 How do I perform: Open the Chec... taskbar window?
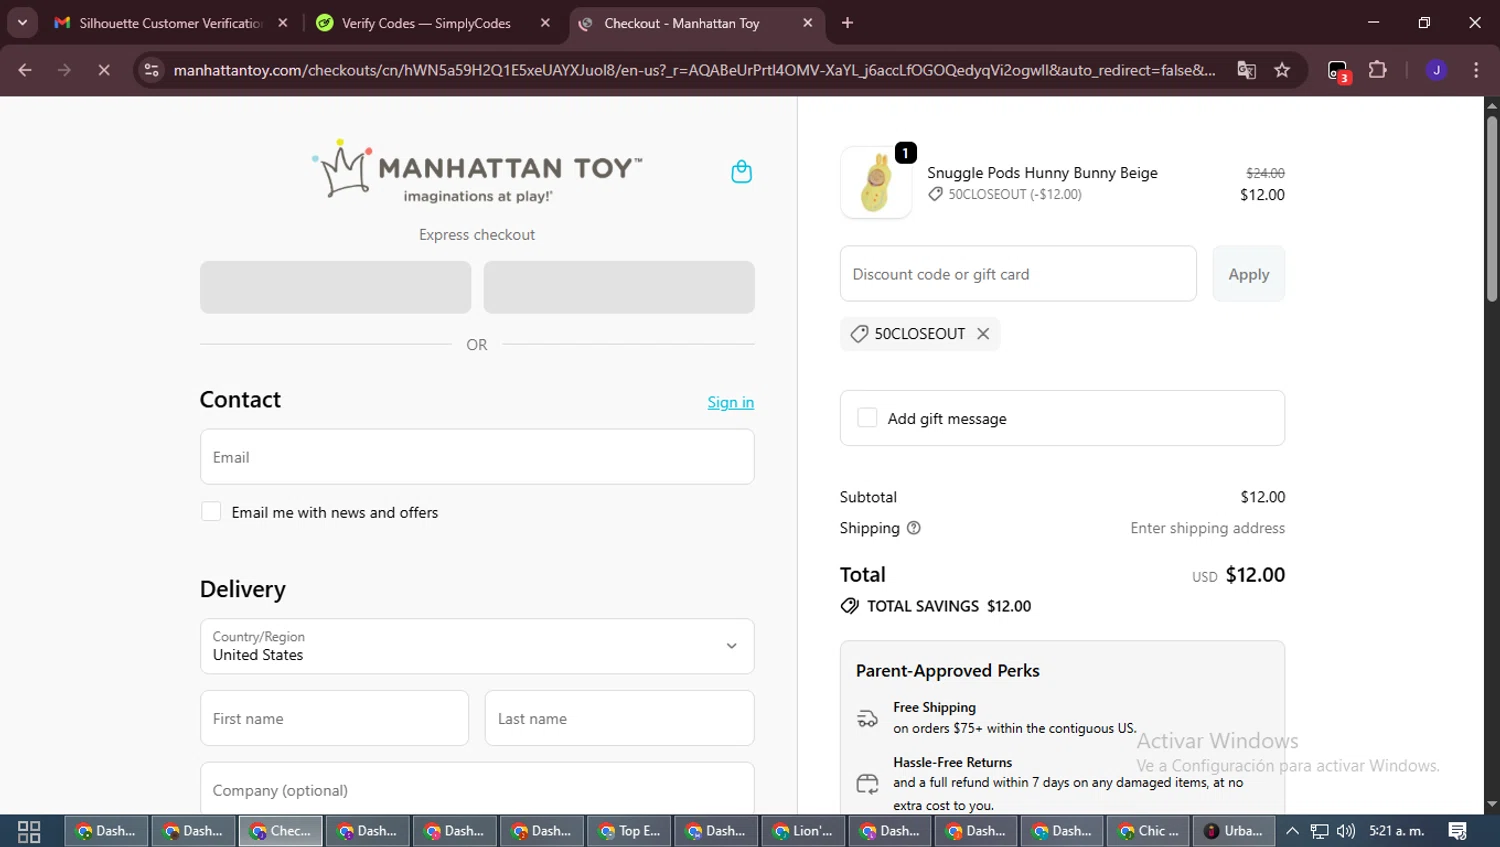(x=280, y=831)
